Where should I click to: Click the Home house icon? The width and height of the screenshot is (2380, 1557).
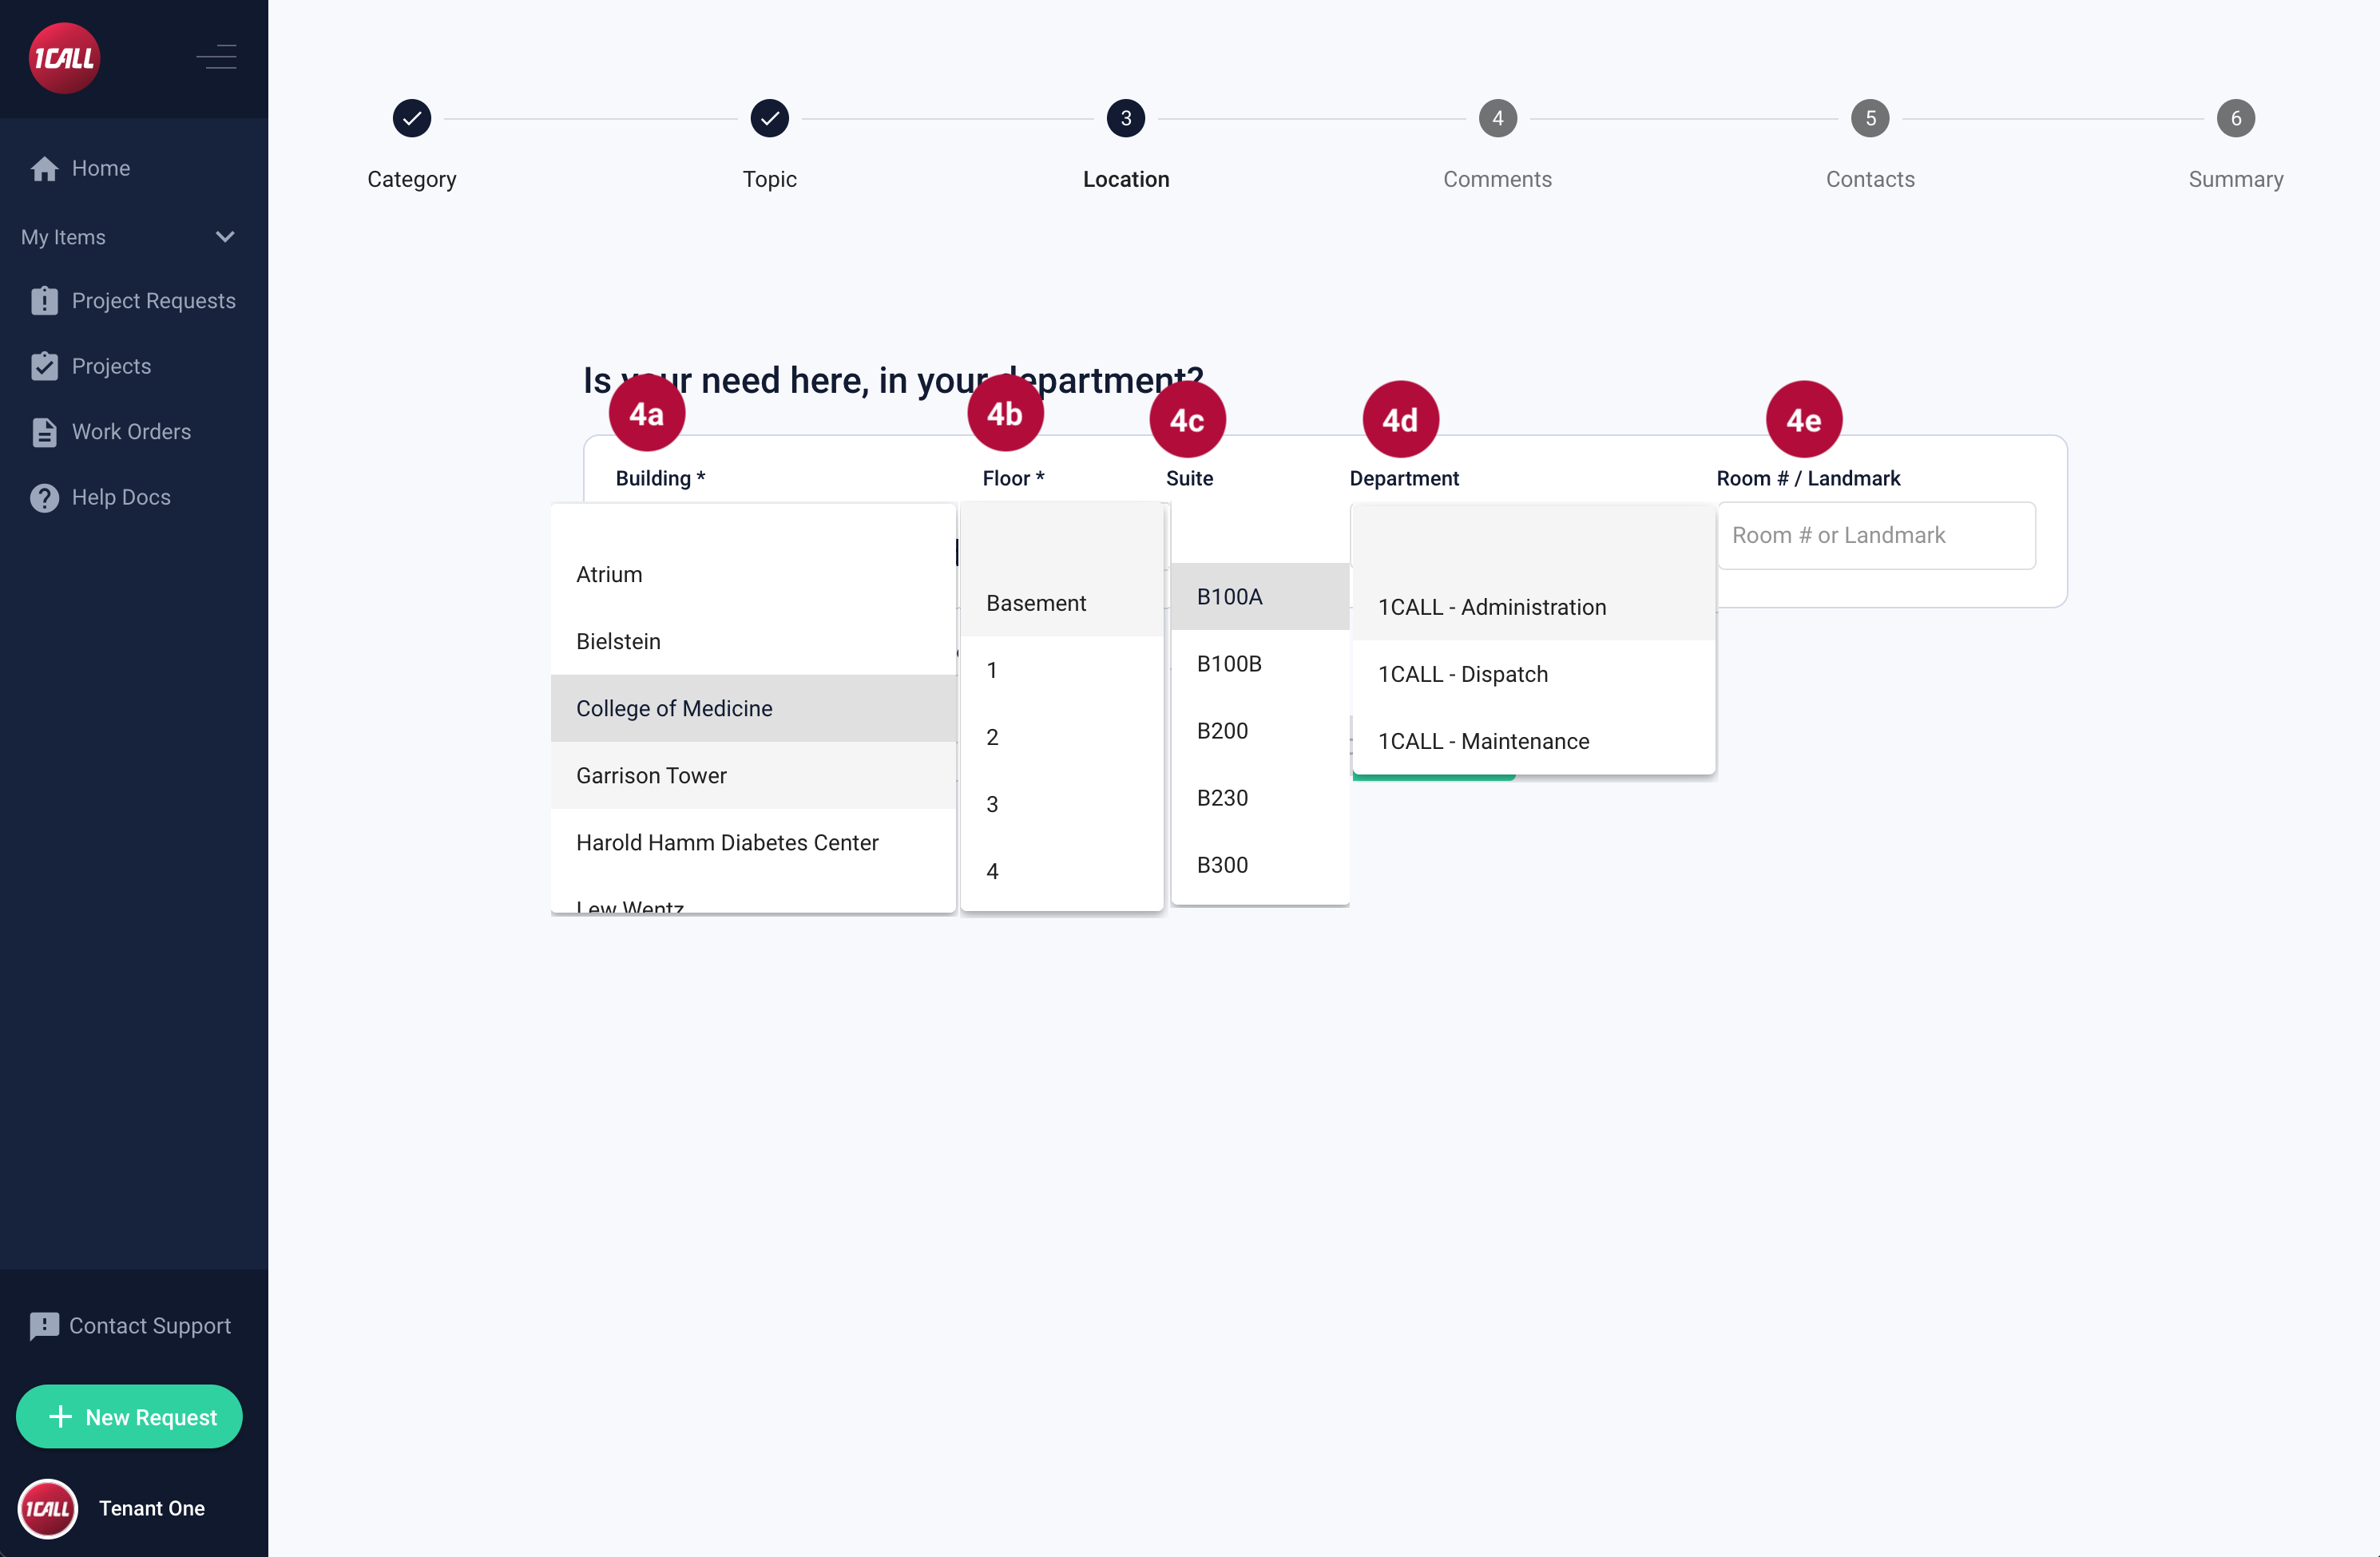tap(44, 168)
